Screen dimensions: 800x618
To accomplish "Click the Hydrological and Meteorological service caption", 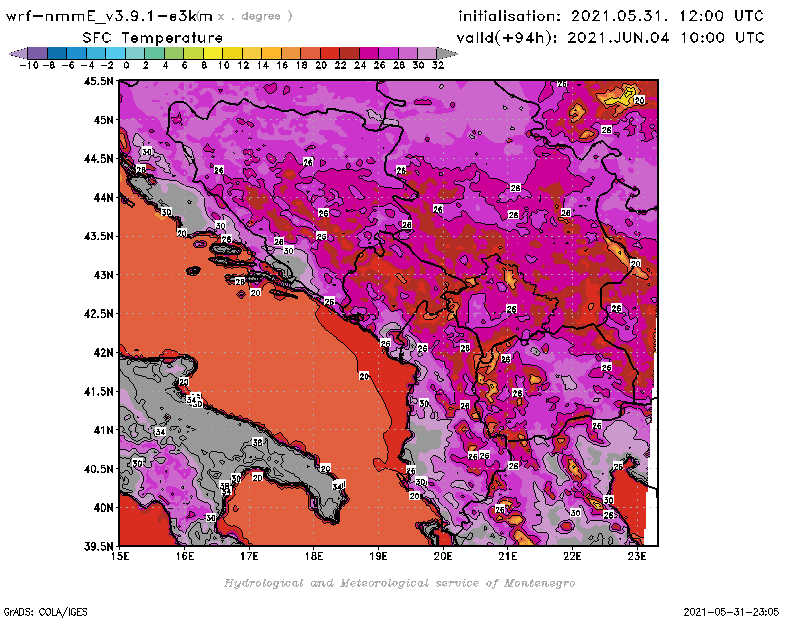I will click(x=399, y=583).
